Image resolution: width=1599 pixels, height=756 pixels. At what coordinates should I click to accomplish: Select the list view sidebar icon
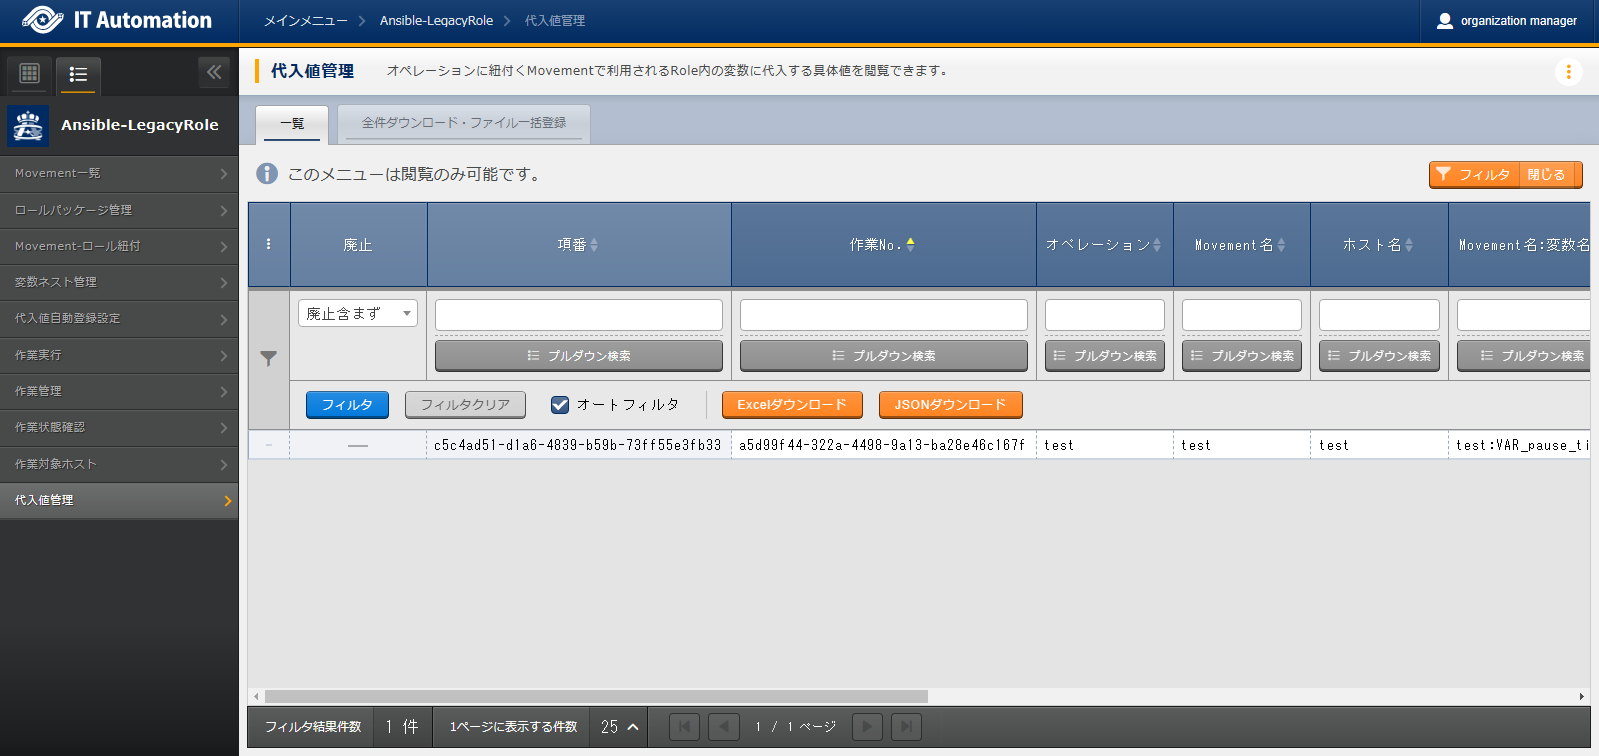click(78, 74)
